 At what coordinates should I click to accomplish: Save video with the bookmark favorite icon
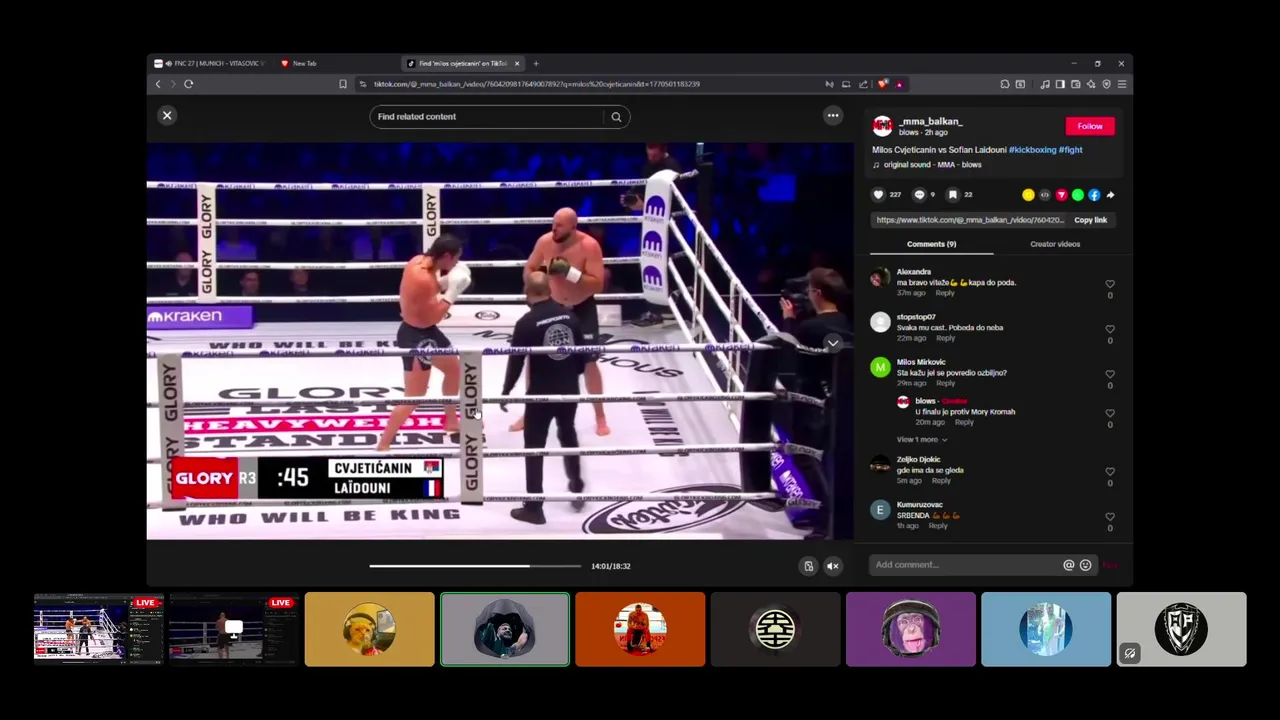tap(953, 195)
